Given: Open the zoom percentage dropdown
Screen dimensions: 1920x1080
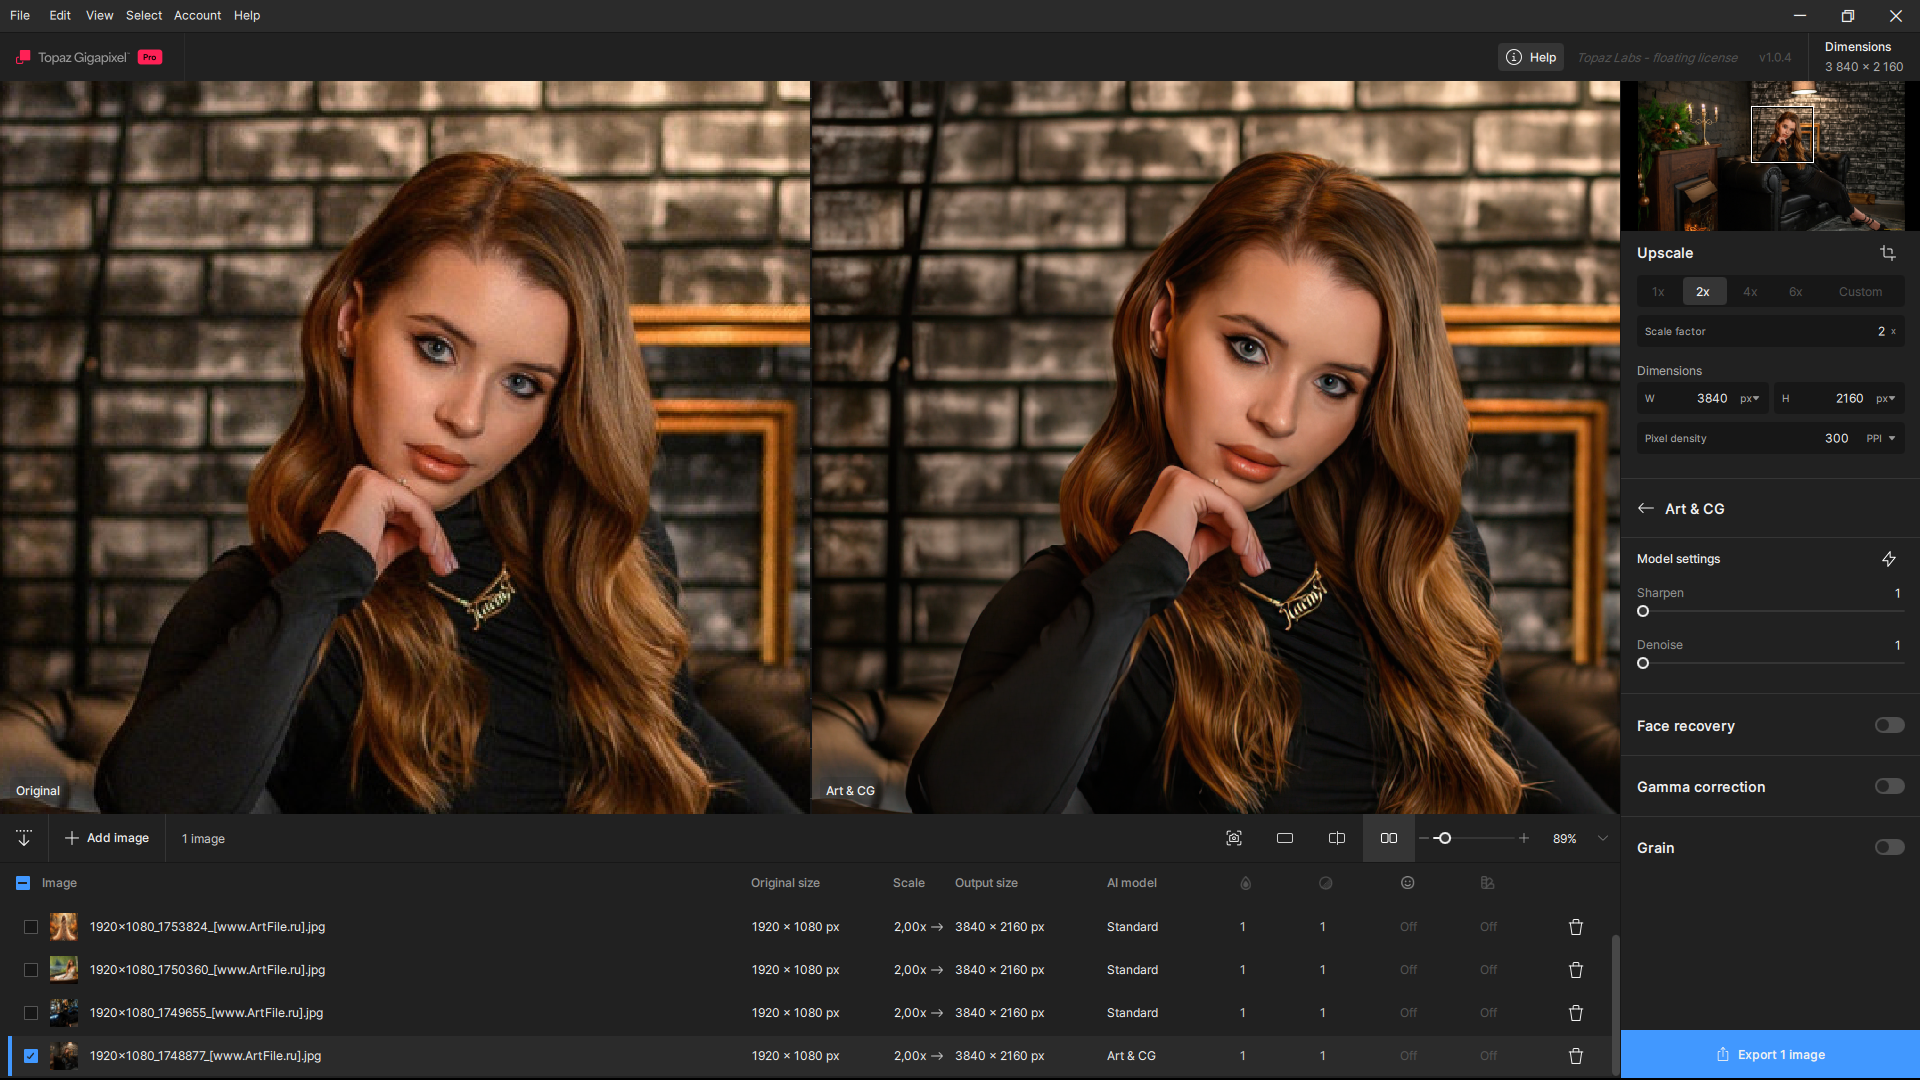Looking at the screenshot, I should click(1602, 838).
